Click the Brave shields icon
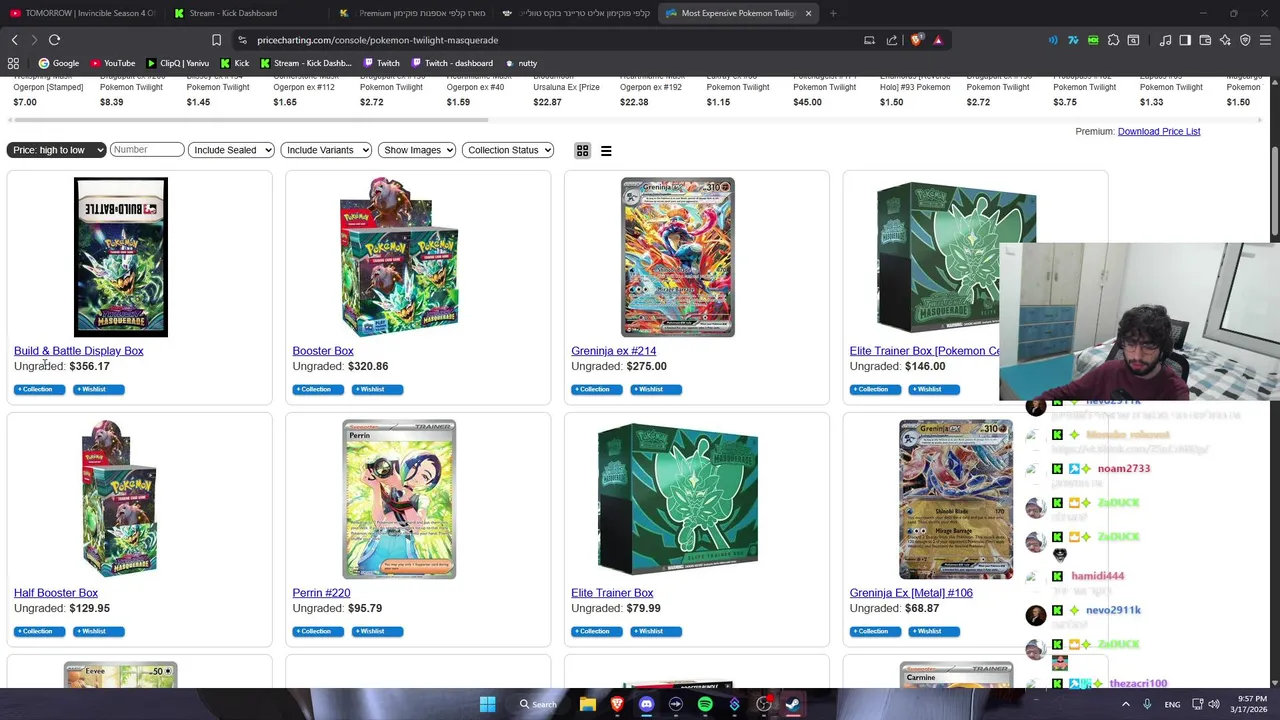The width and height of the screenshot is (1280, 720). tap(916, 40)
